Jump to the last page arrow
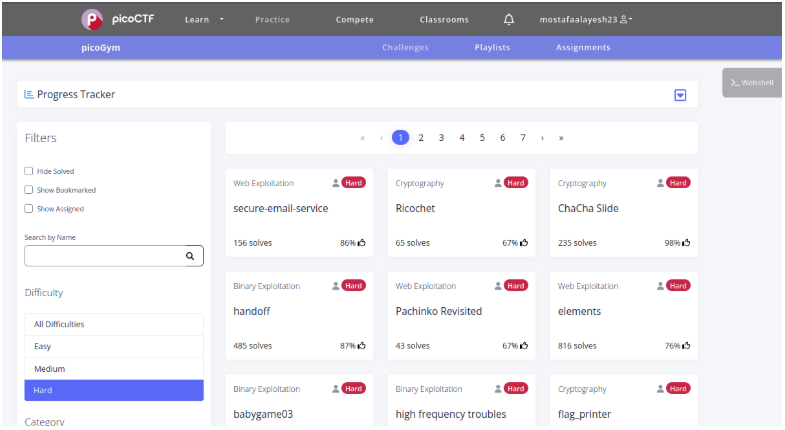 561,138
